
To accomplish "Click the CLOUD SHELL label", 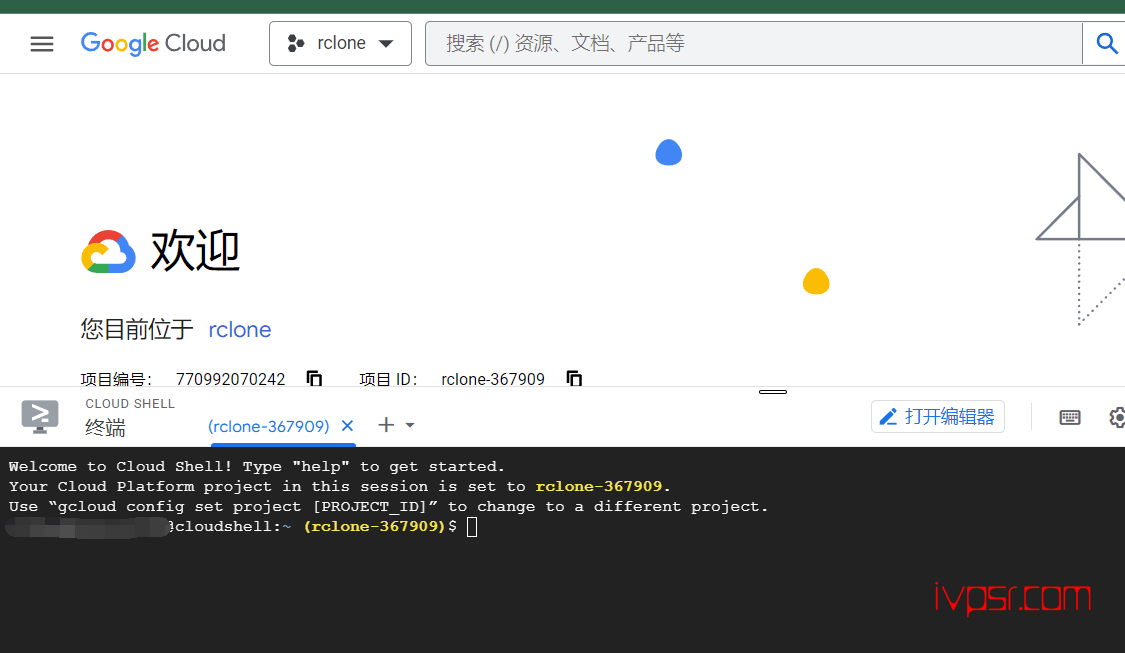I will 130,404.
